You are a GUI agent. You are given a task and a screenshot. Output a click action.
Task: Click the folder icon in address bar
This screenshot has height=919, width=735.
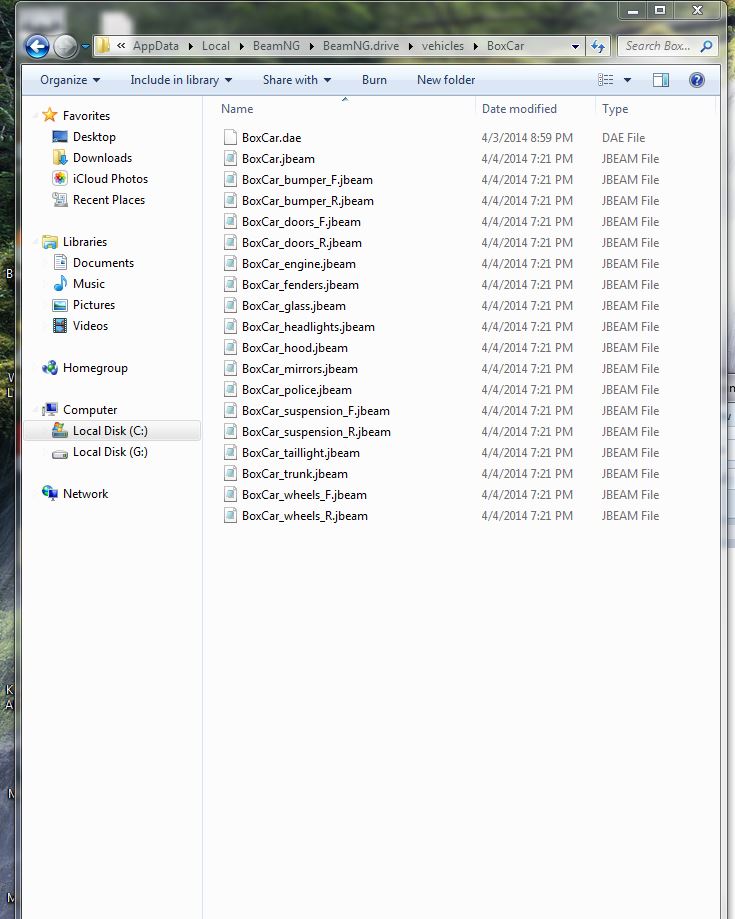[103, 46]
